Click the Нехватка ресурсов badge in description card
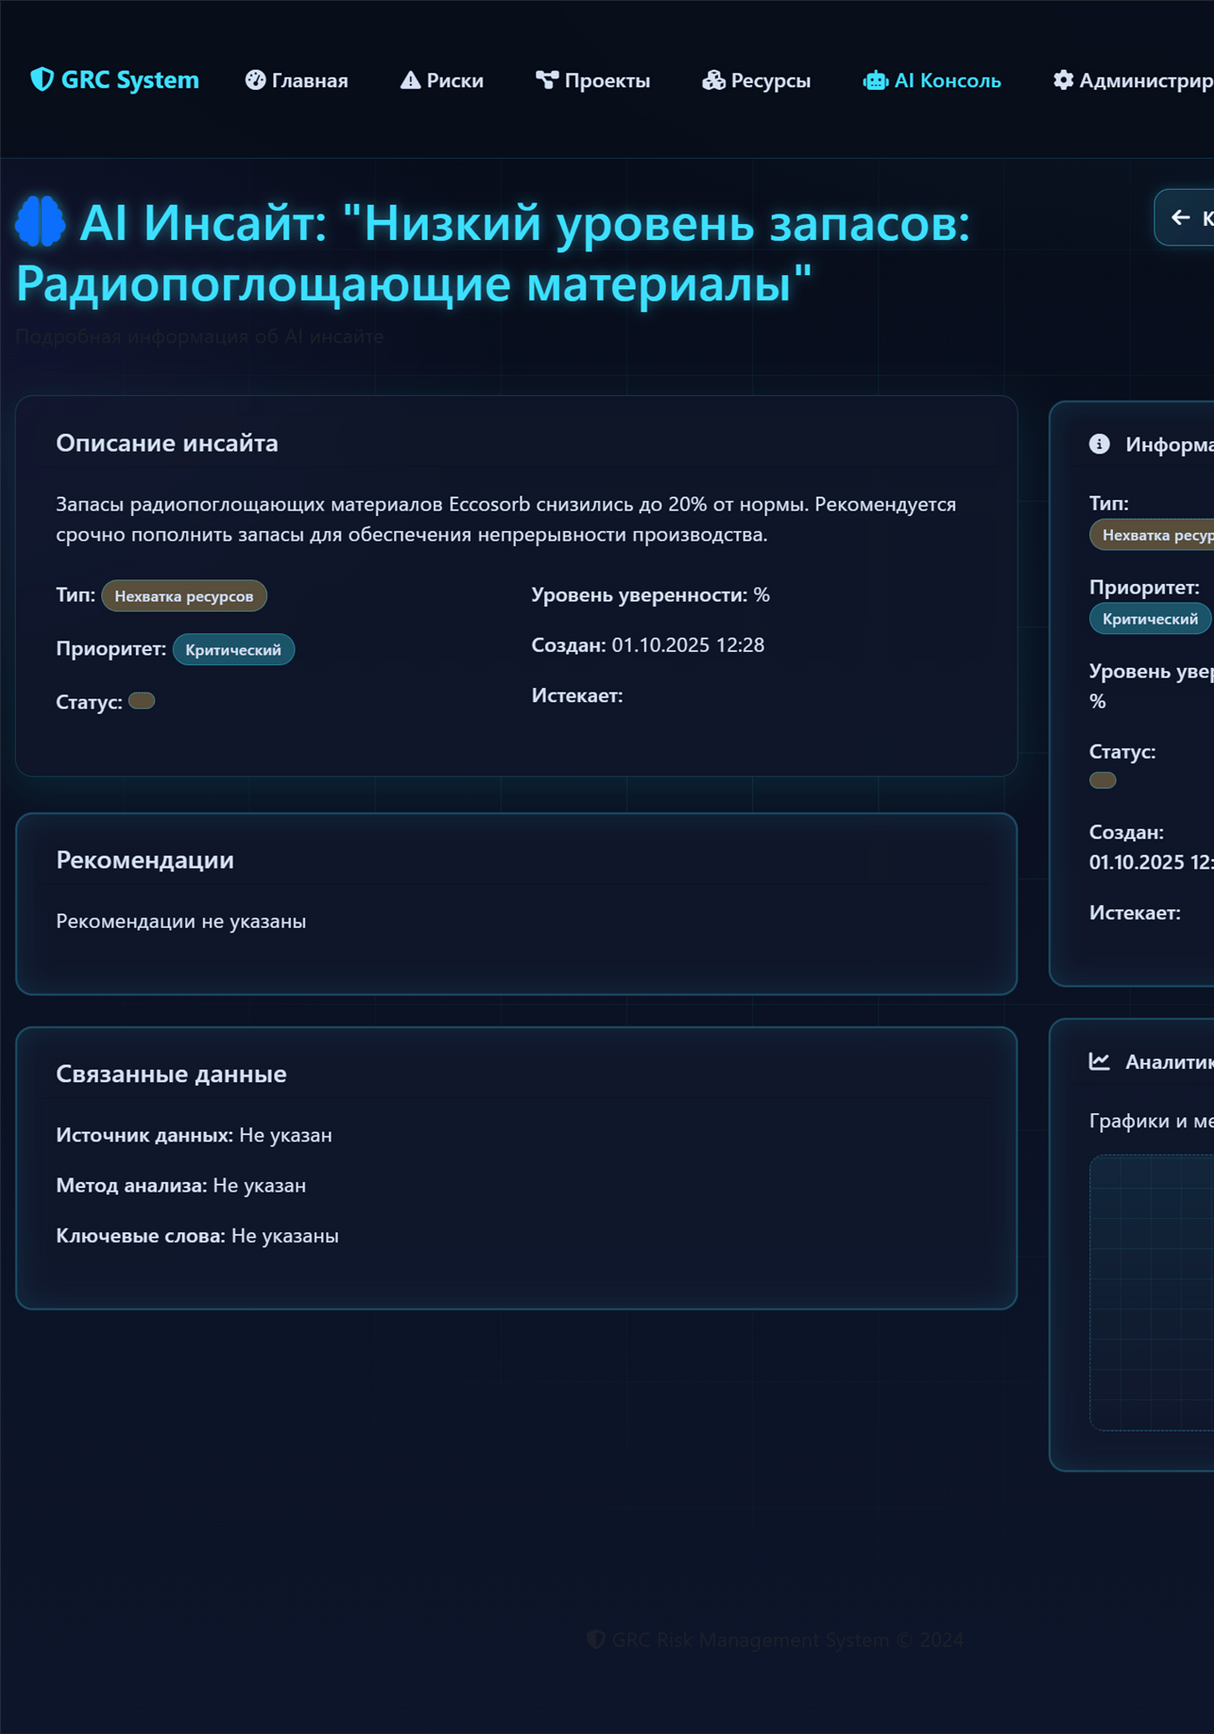The width and height of the screenshot is (1214, 1734). coord(184,596)
